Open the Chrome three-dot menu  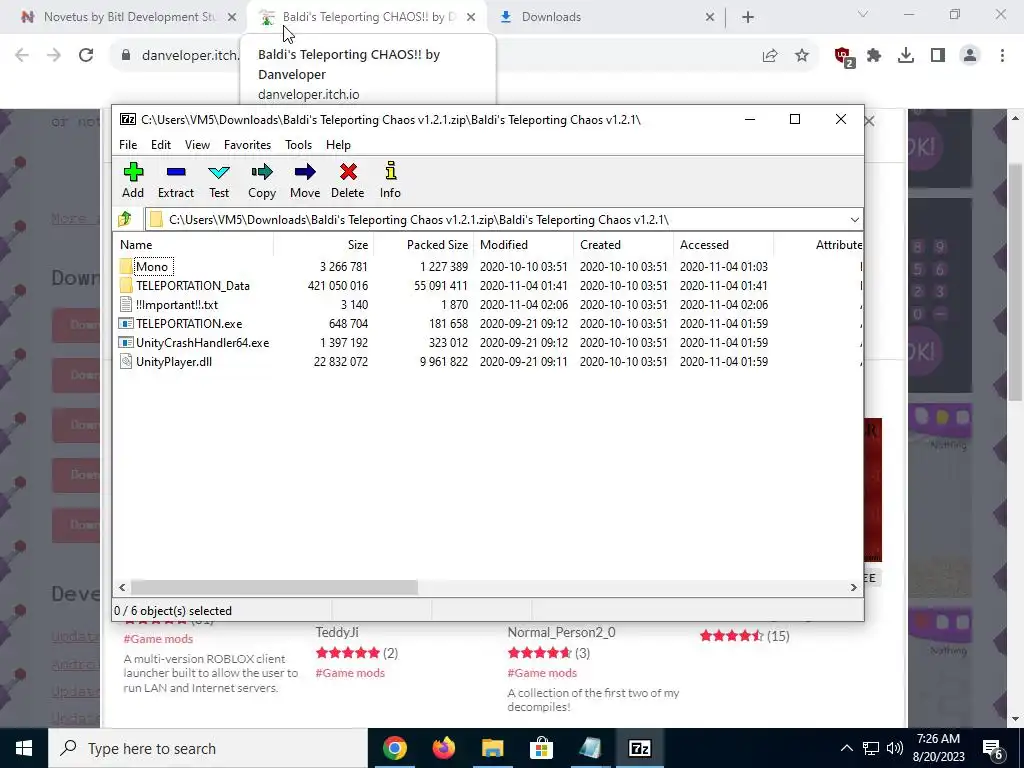[x=1002, y=56]
